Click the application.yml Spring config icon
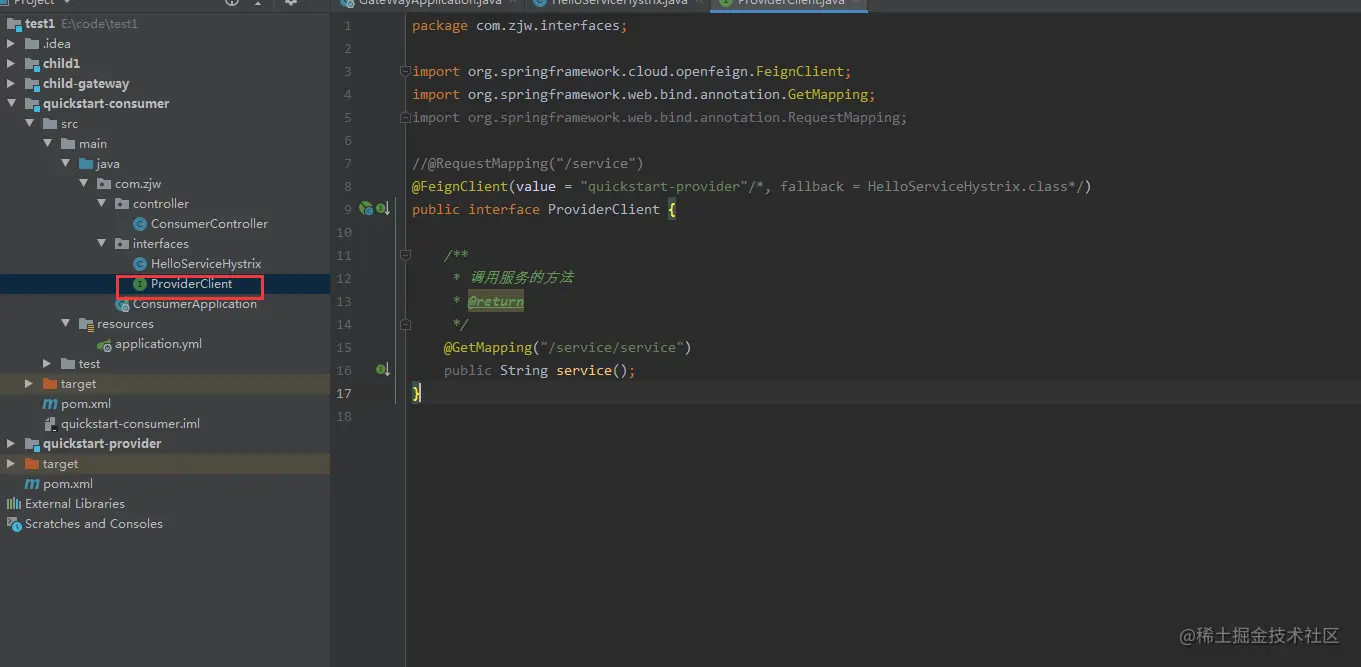The width and height of the screenshot is (1361, 667). 104,344
